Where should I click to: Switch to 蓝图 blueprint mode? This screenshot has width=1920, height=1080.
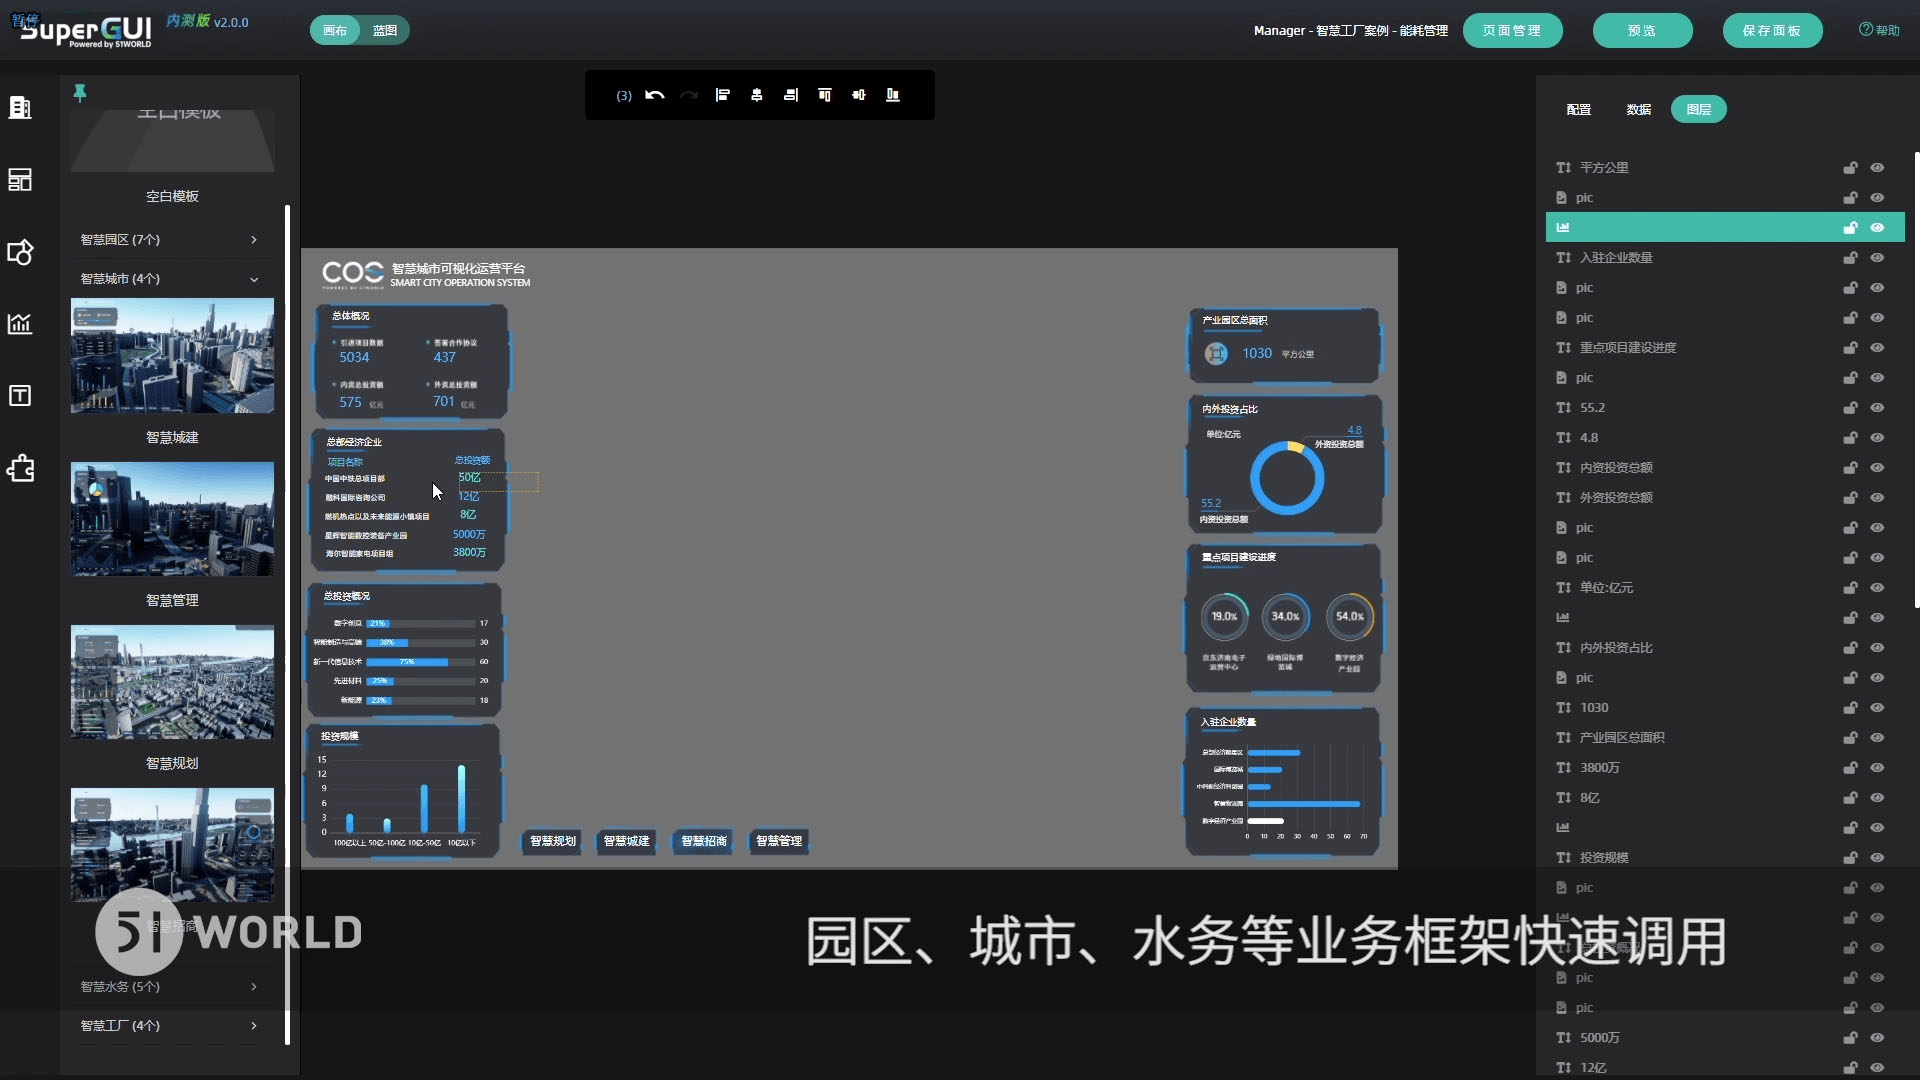click(x=385, y=31)
